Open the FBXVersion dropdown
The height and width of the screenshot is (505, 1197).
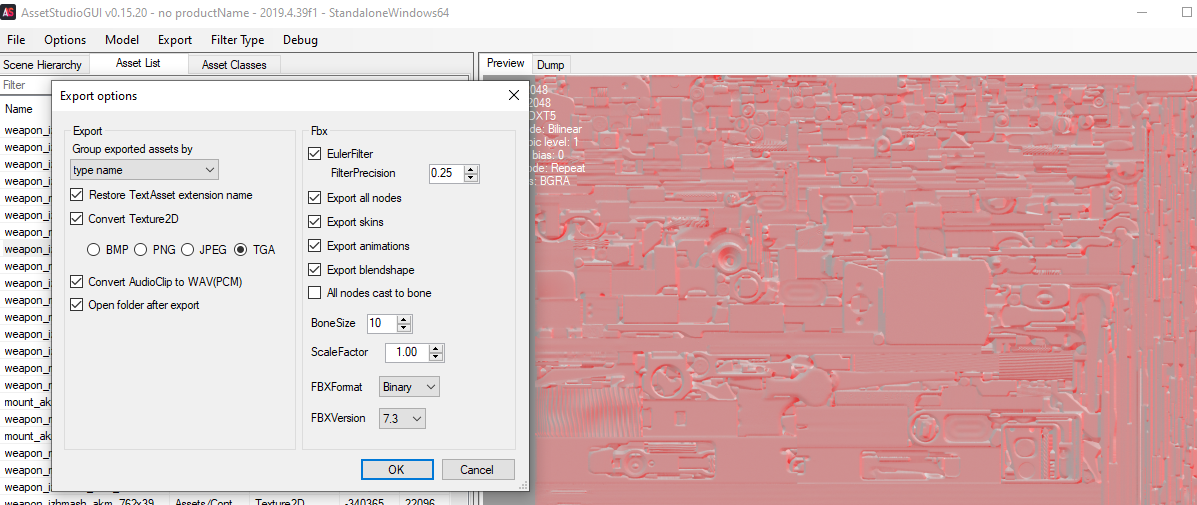[402, 418]
